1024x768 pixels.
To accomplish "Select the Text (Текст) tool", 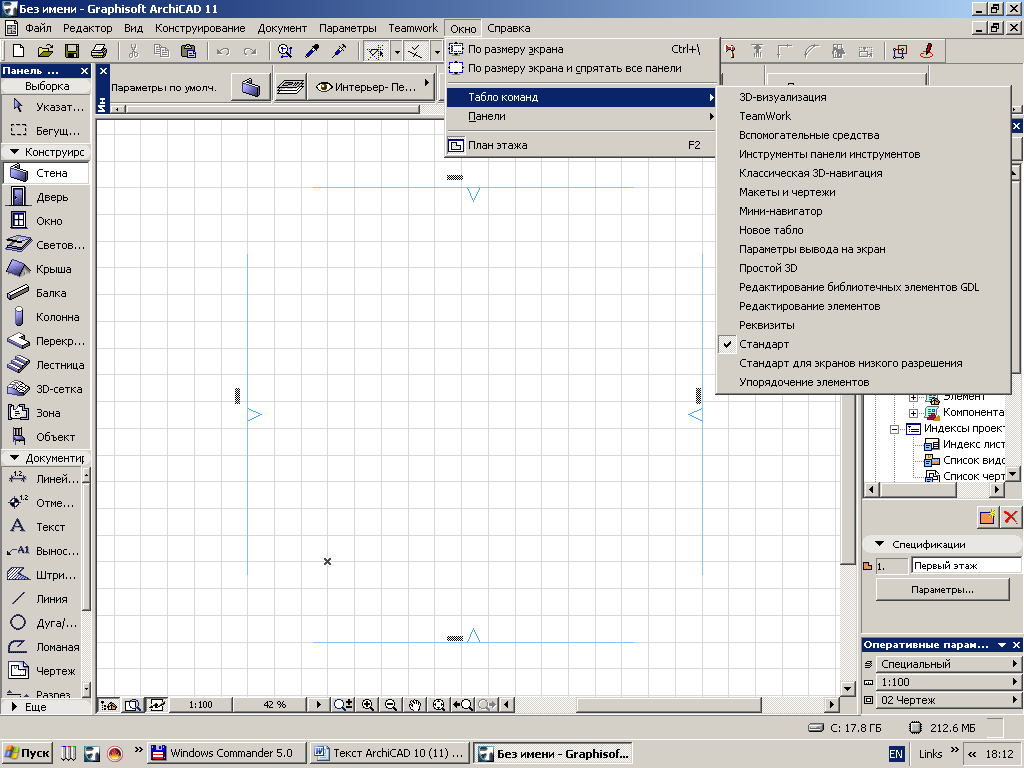I will (x=42, y=527).
